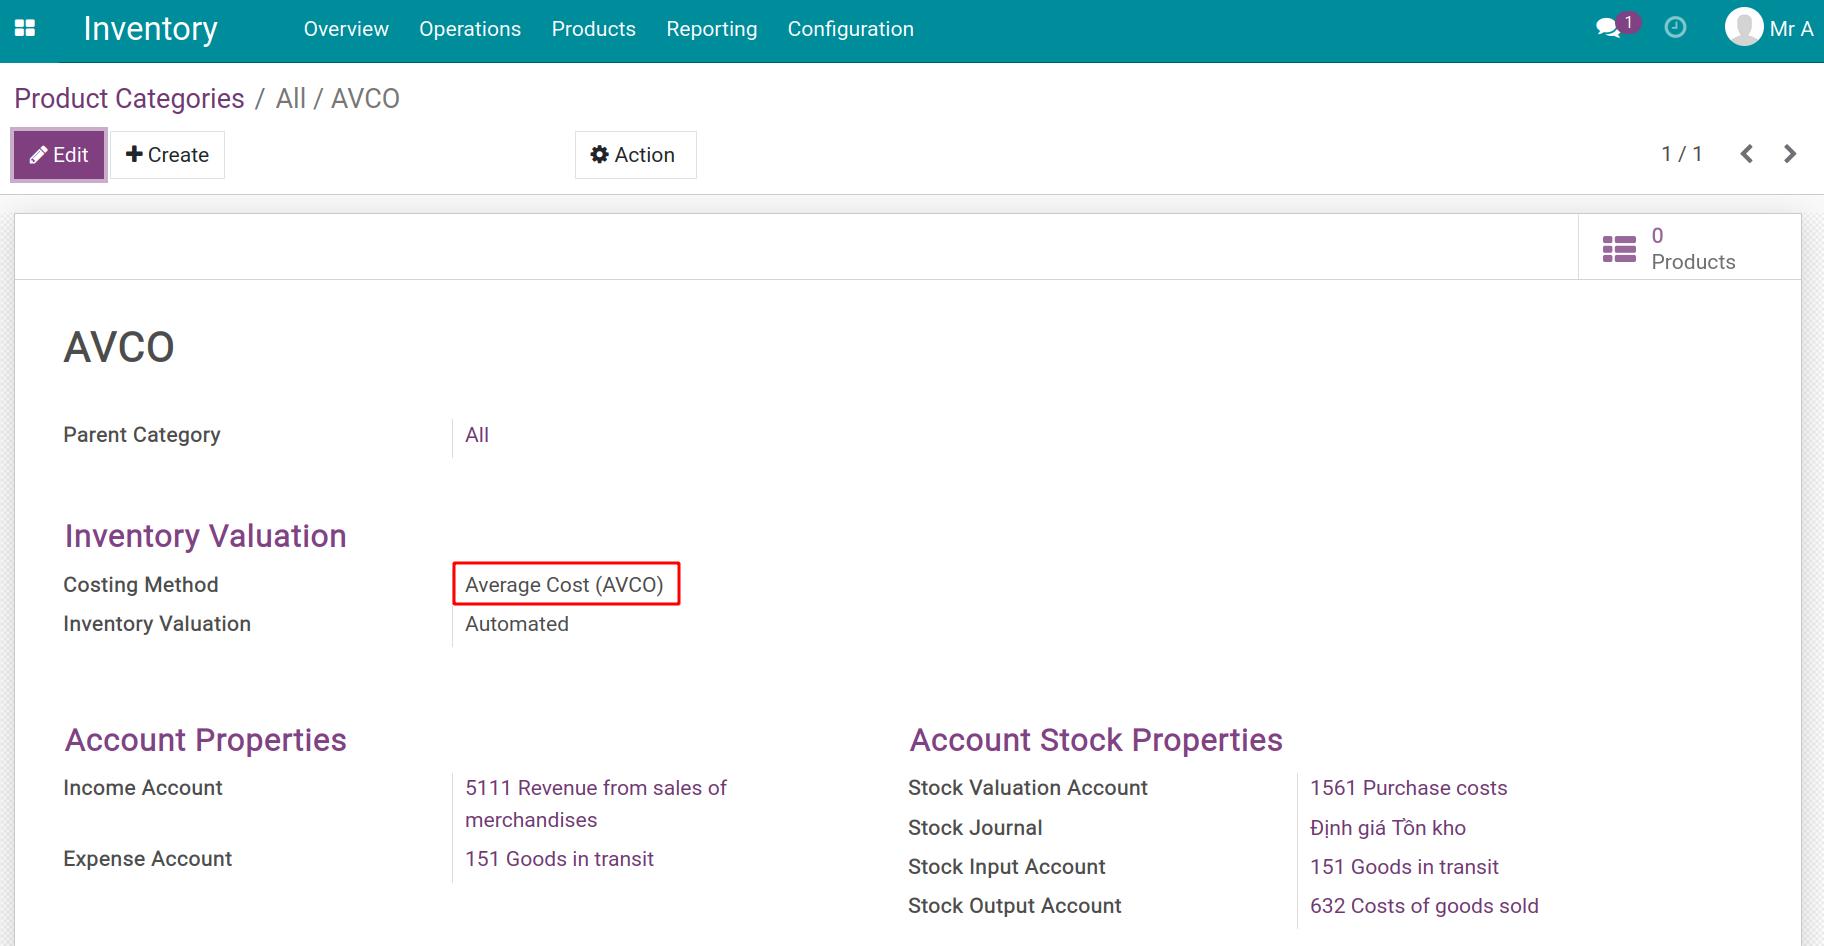The height and width of the screenshot is (946, 1824).
Task: Click the Inventory Valuation section heading
Action: [205, 536]
